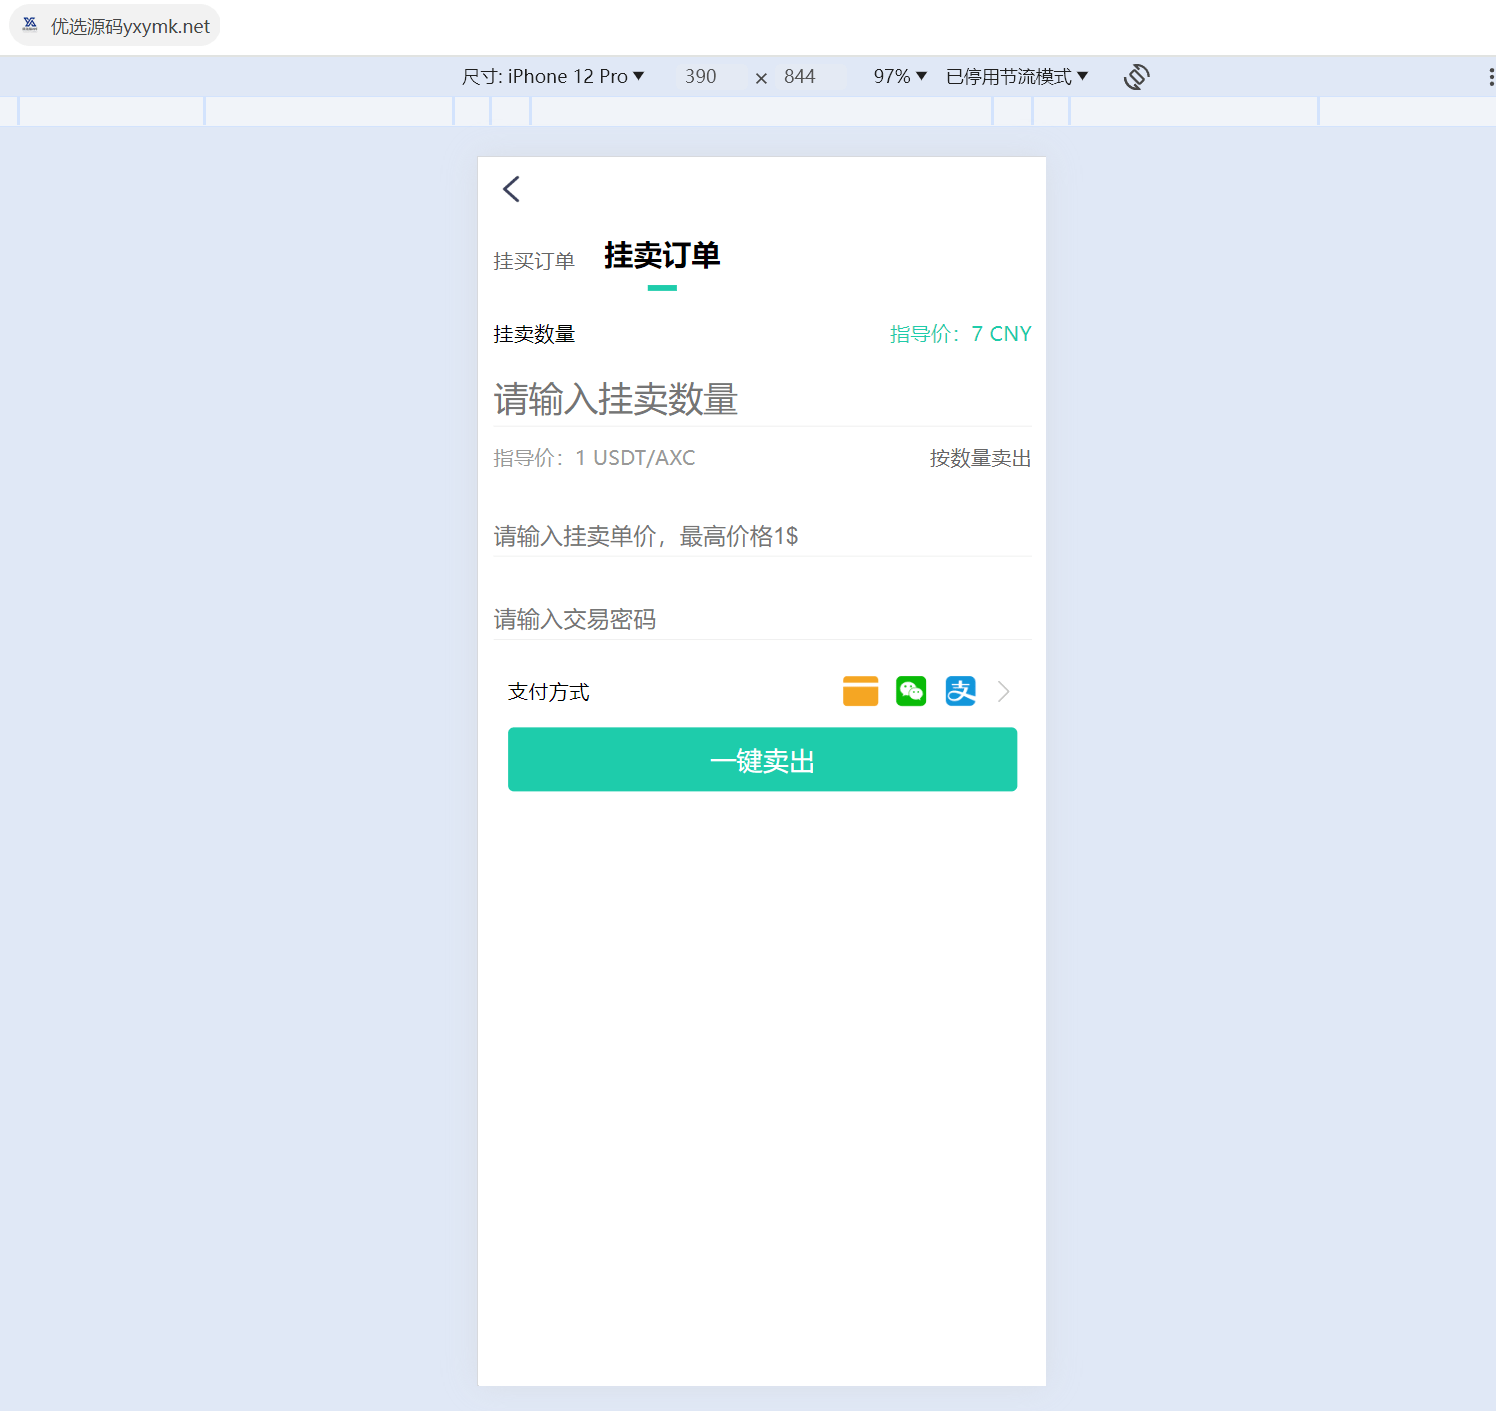Screen dimensions: 1496x1411
Task: Switch to the 挂买订单 tab
Action: 534,261
